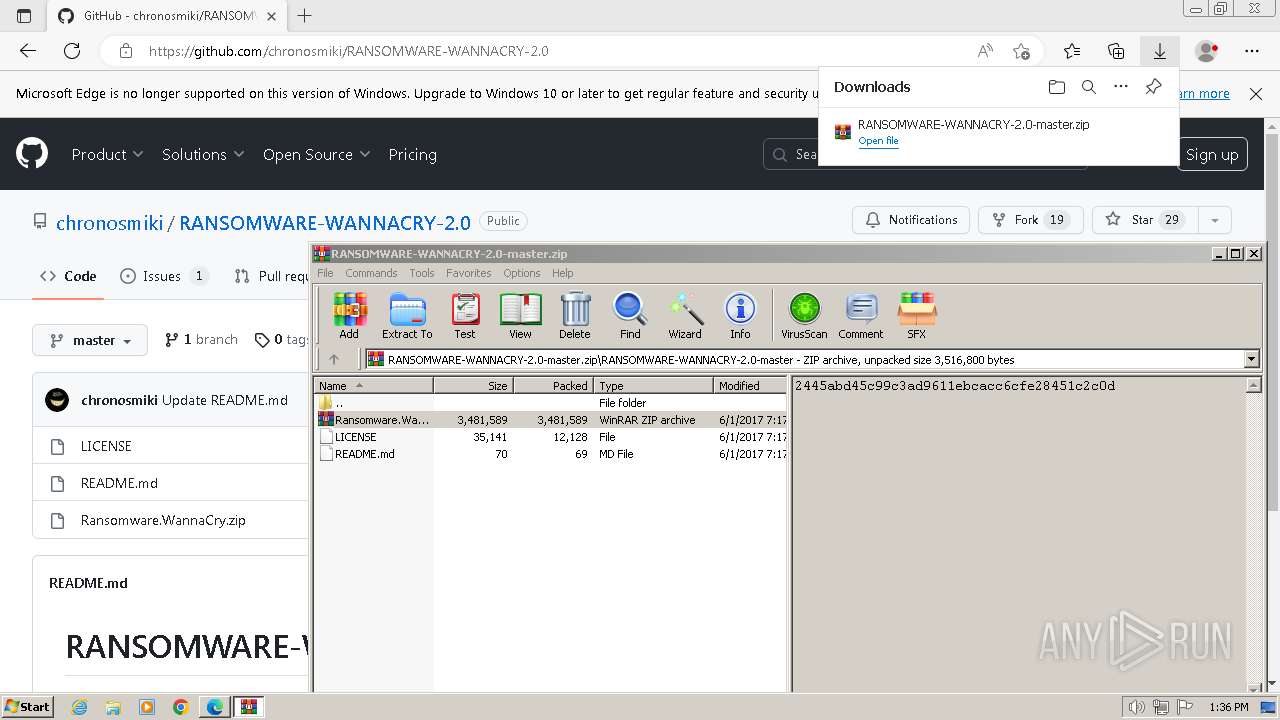Screen dimensions: 1280x720
Task: Dismiss the Edge unsupported notification bar
Action: [x=1256, y=93]
